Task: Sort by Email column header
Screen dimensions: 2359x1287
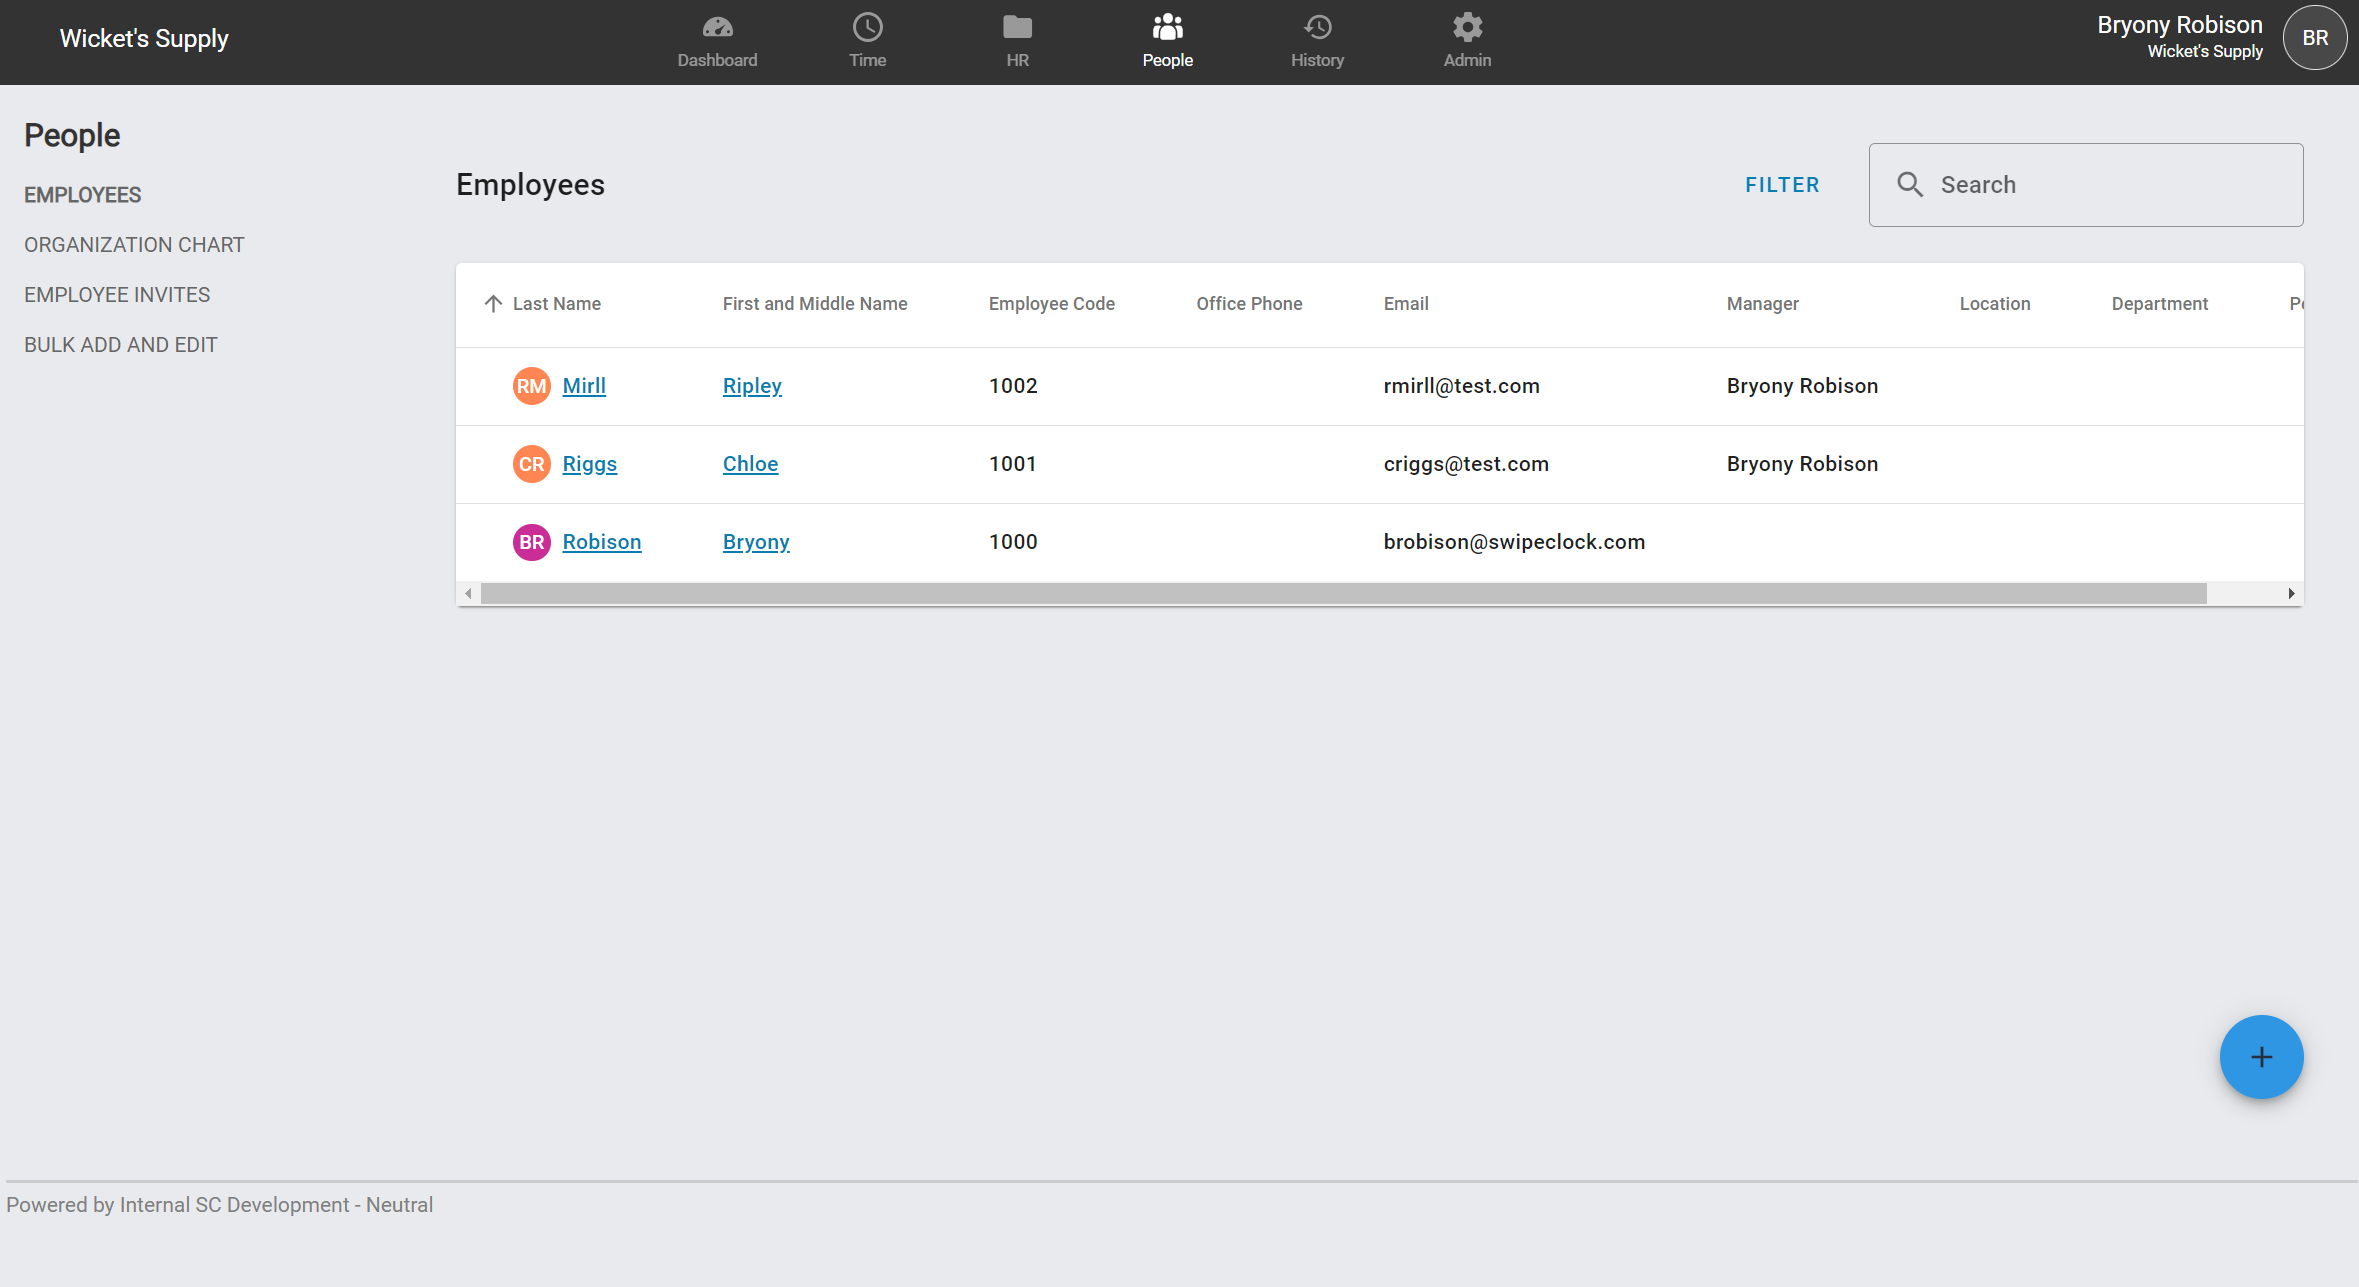Action: click(1406, 304)
